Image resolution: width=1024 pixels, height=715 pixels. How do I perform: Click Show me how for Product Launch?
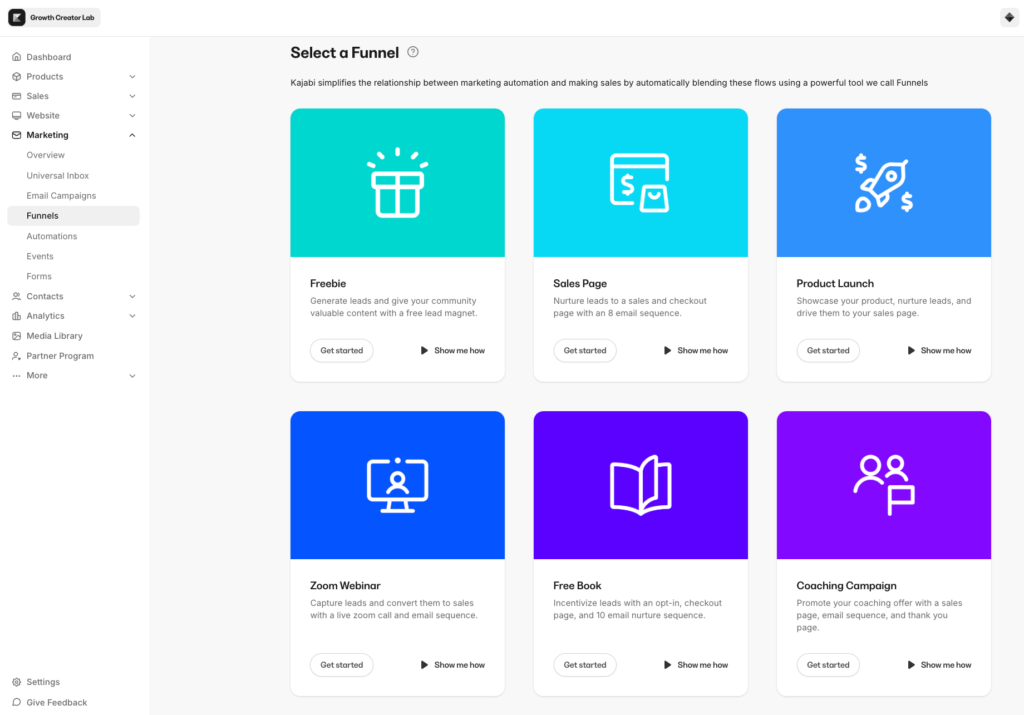pos(939,351)
